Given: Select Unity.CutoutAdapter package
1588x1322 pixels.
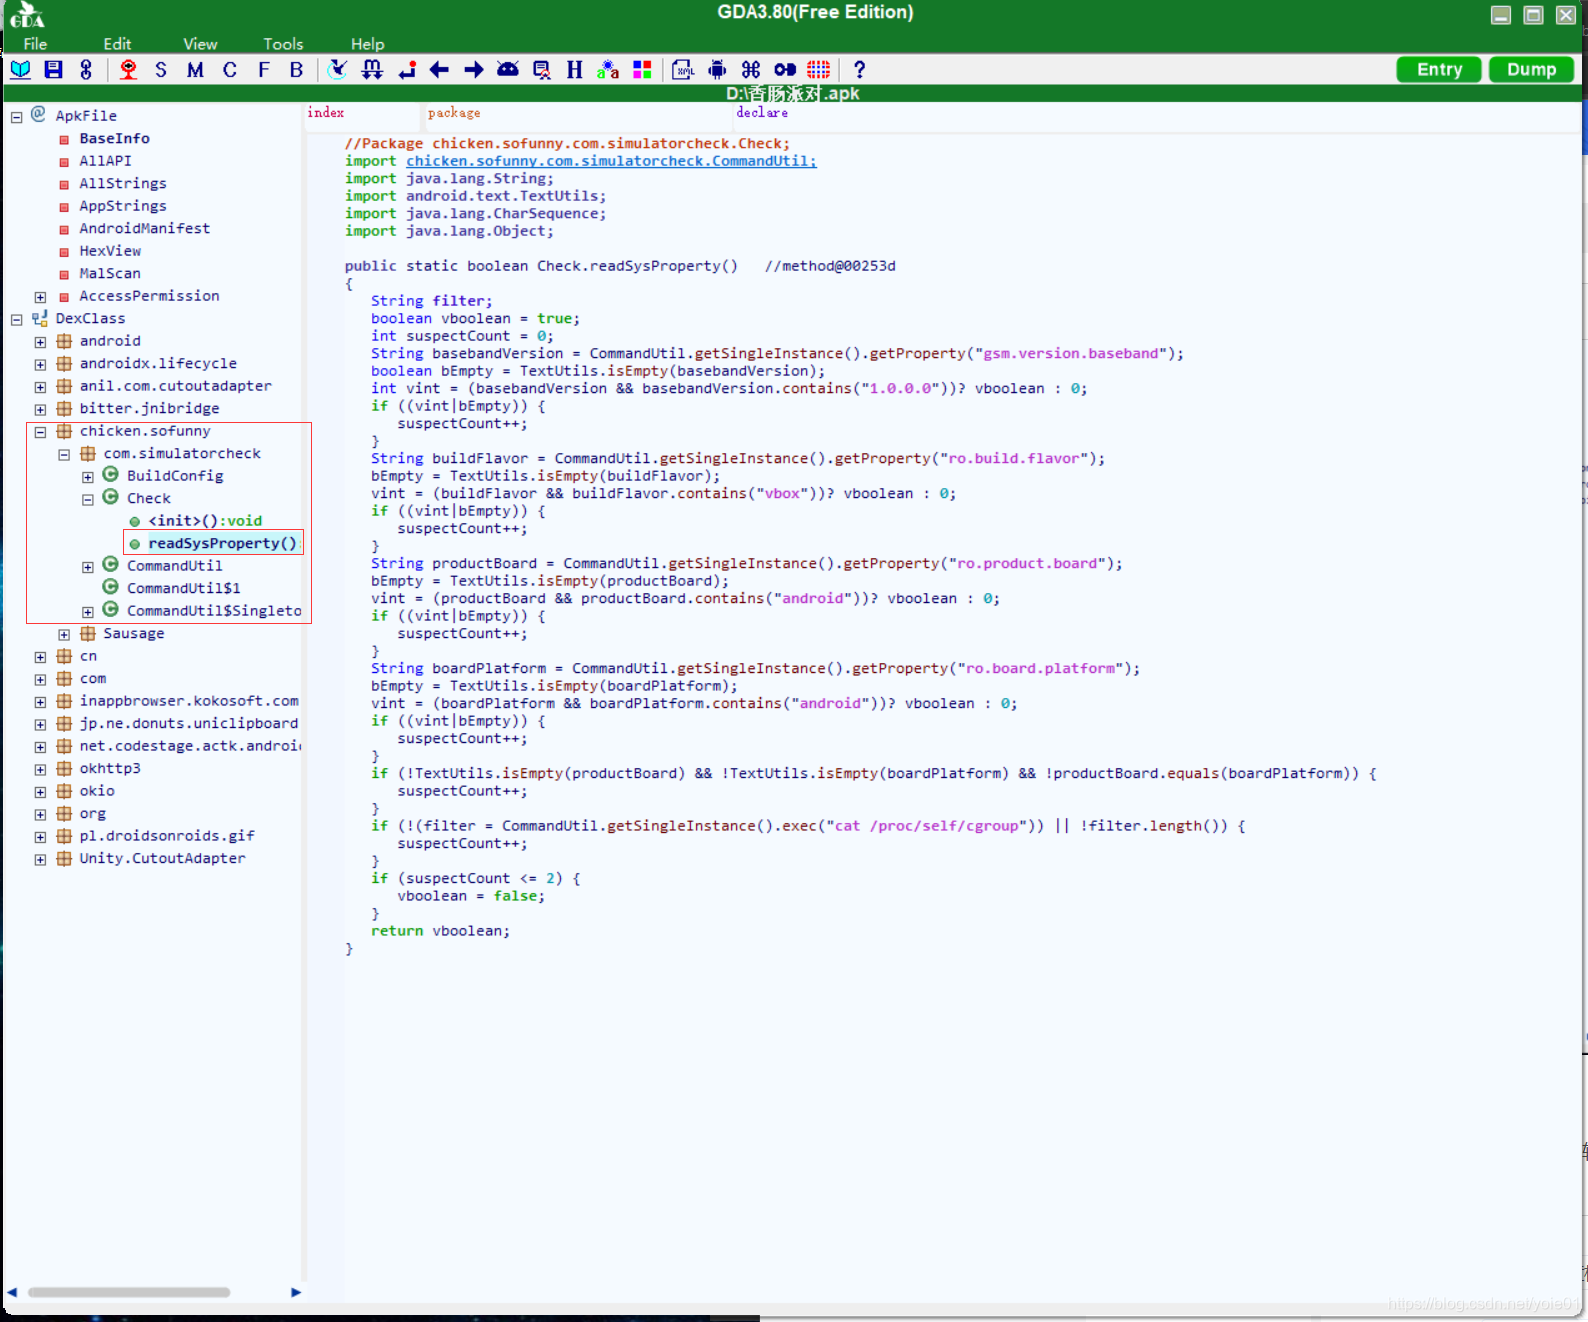Looking at the screenshot, I should click(162, 859).
